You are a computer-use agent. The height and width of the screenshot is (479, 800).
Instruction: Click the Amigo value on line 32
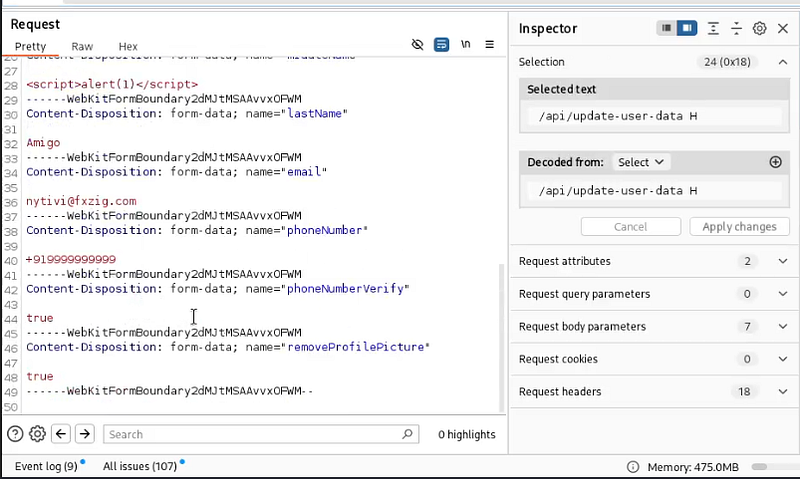(x=43, y=143)
